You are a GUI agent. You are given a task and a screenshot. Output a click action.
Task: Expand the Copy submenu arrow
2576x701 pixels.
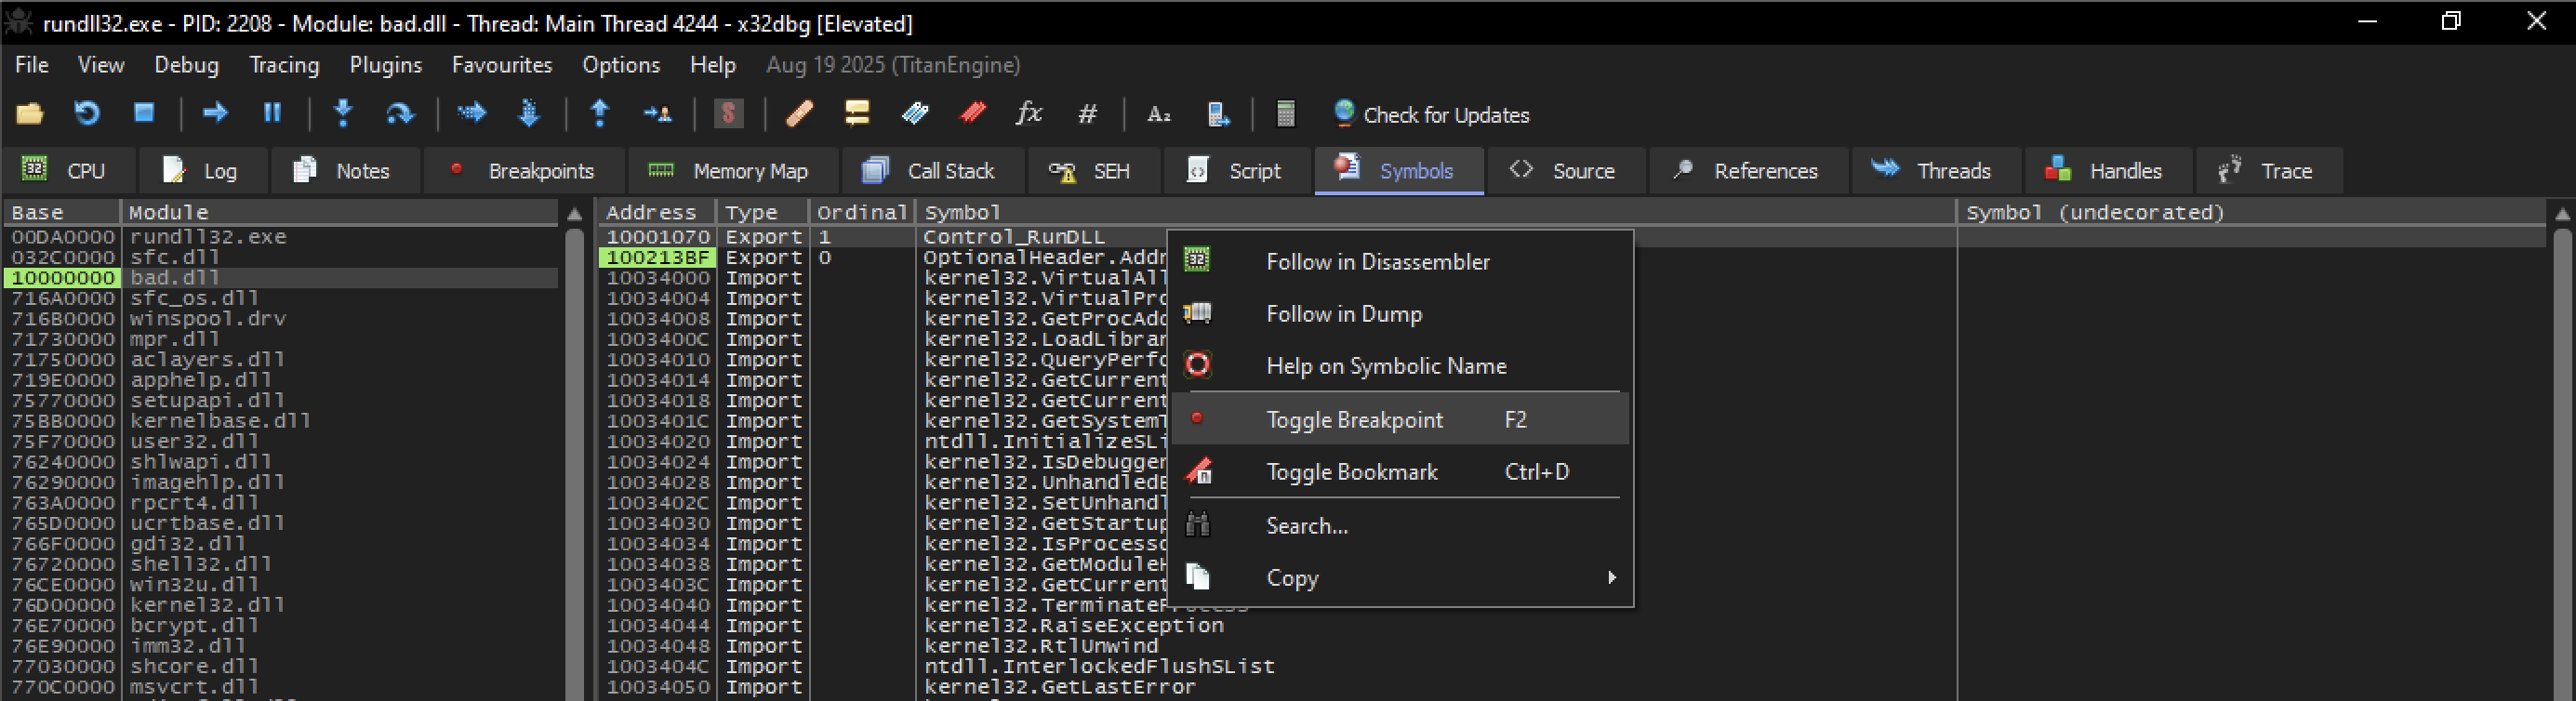pos(1611,578)
